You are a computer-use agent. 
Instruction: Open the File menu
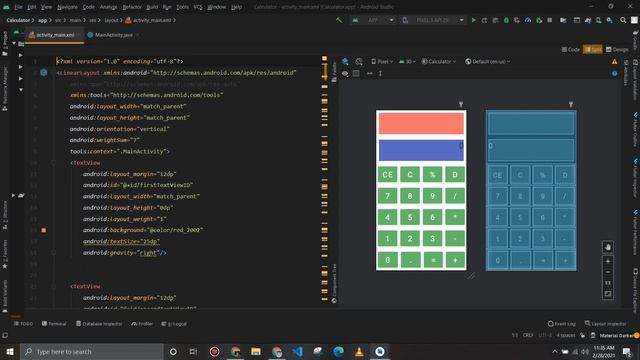[18, 7]
